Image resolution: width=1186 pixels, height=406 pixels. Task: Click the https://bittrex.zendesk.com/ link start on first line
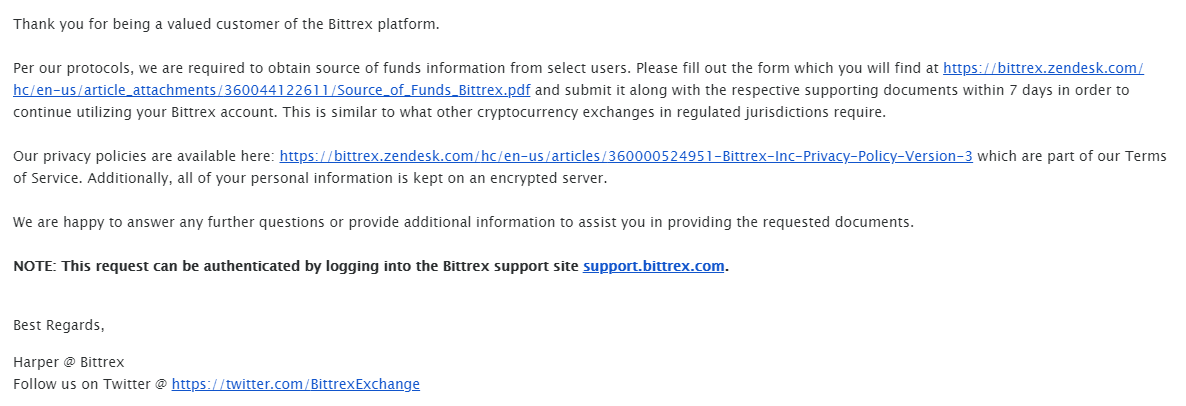(x=1043, y=69)
